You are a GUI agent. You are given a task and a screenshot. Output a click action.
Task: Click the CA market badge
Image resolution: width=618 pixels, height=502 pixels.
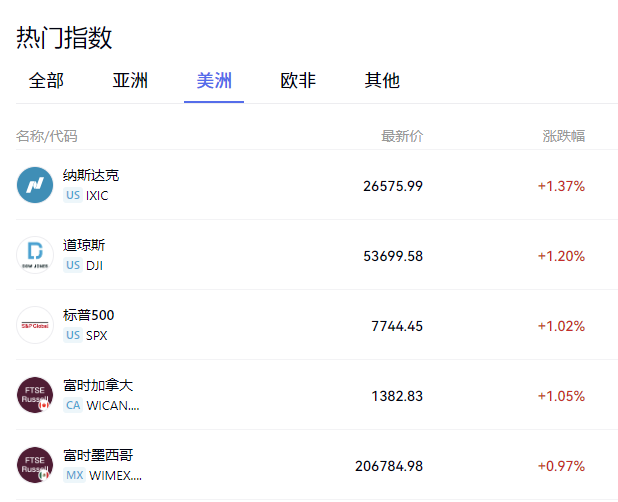tap(73, 405)
